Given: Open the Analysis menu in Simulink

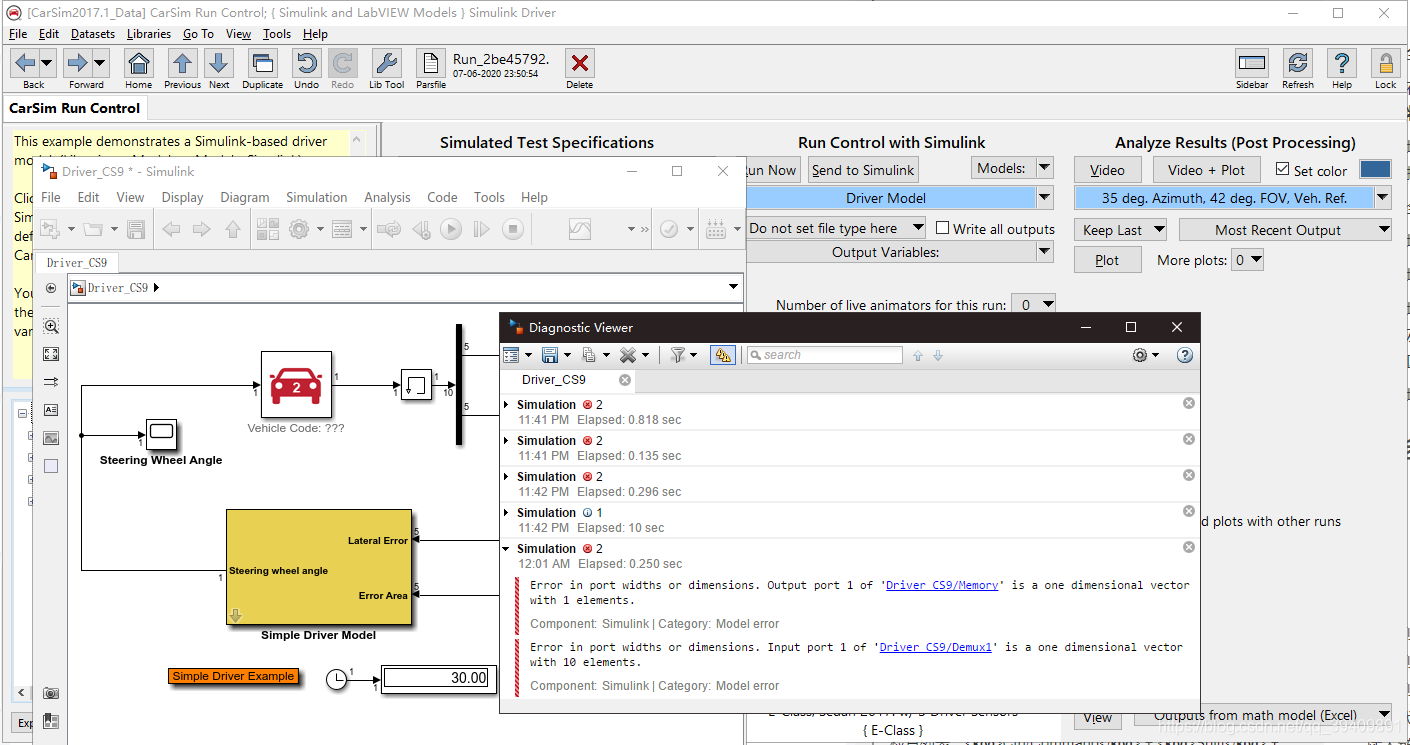Looking at the screenshot, I should point(388,198).
